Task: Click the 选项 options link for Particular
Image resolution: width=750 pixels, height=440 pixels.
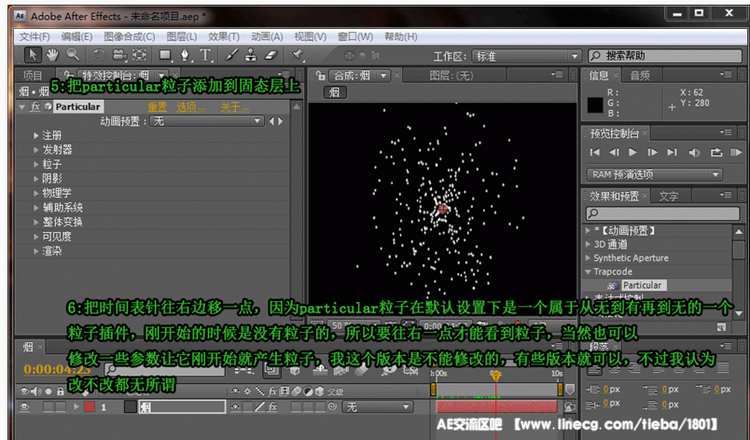Action: 190,107
